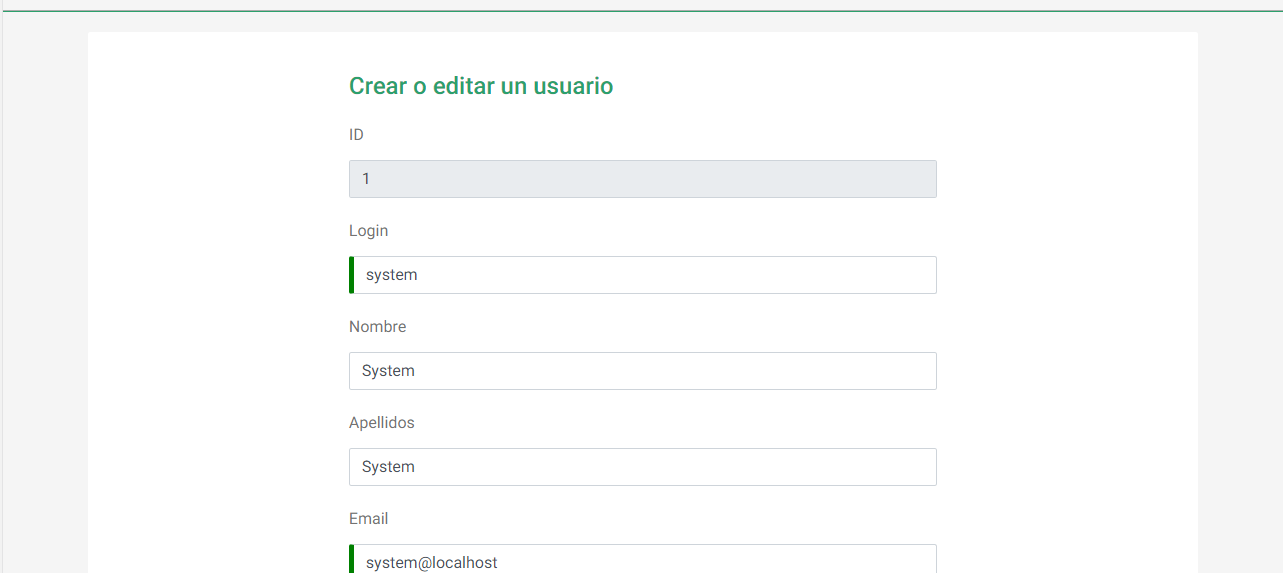1283x573 pixels.
Task: Focus the Nombre input field
Action: [x=642, y=371]
